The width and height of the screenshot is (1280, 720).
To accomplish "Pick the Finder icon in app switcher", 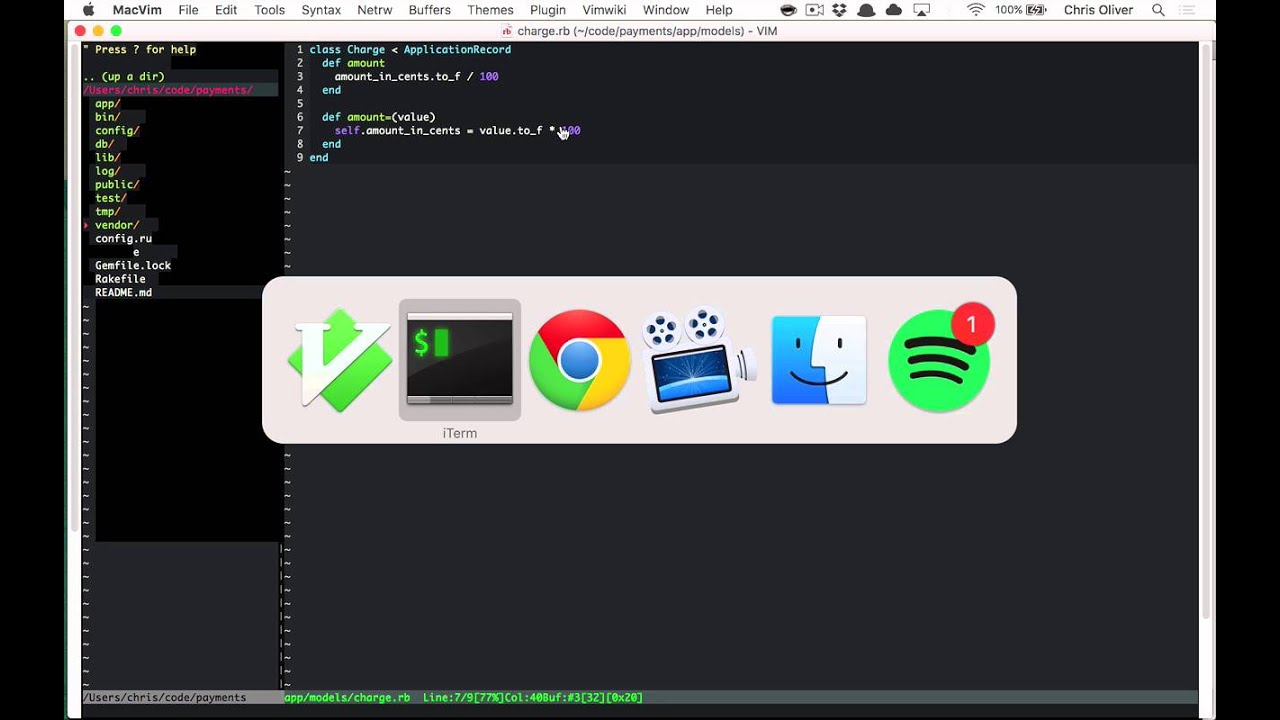I will pyautogui.click(x=819, y=360).
